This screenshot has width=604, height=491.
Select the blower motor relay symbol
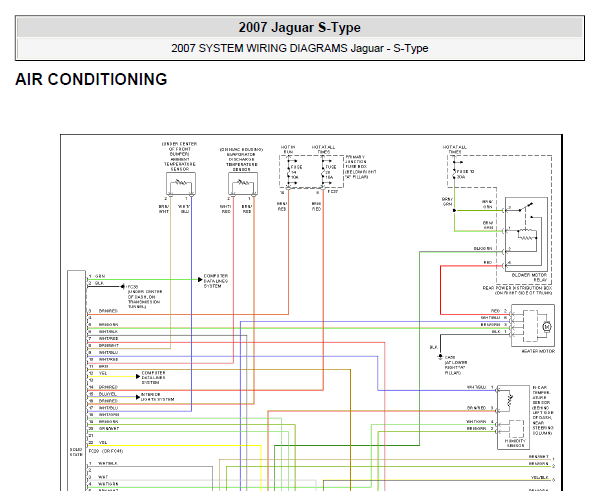(x=527, y=232)
